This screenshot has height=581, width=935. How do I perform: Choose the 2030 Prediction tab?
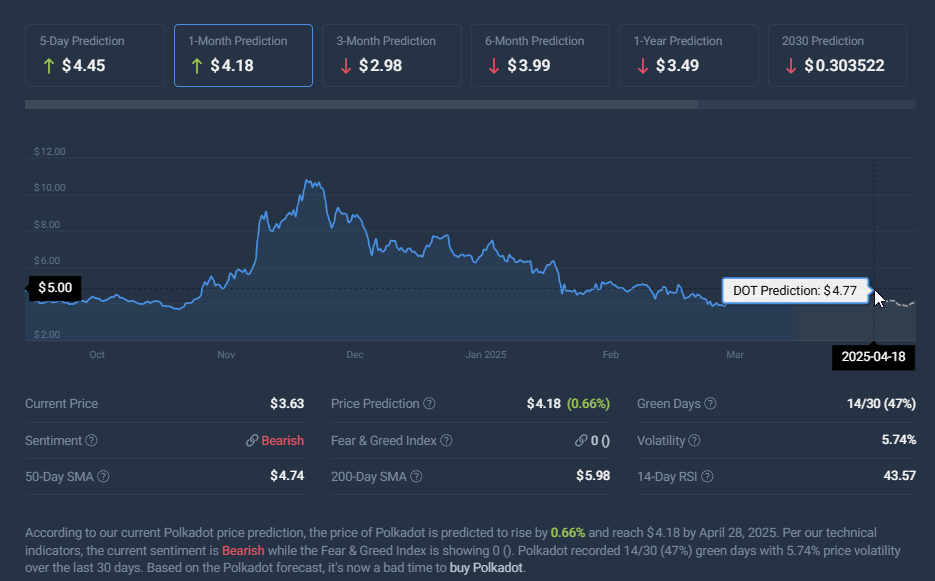[x=837, y=56]
